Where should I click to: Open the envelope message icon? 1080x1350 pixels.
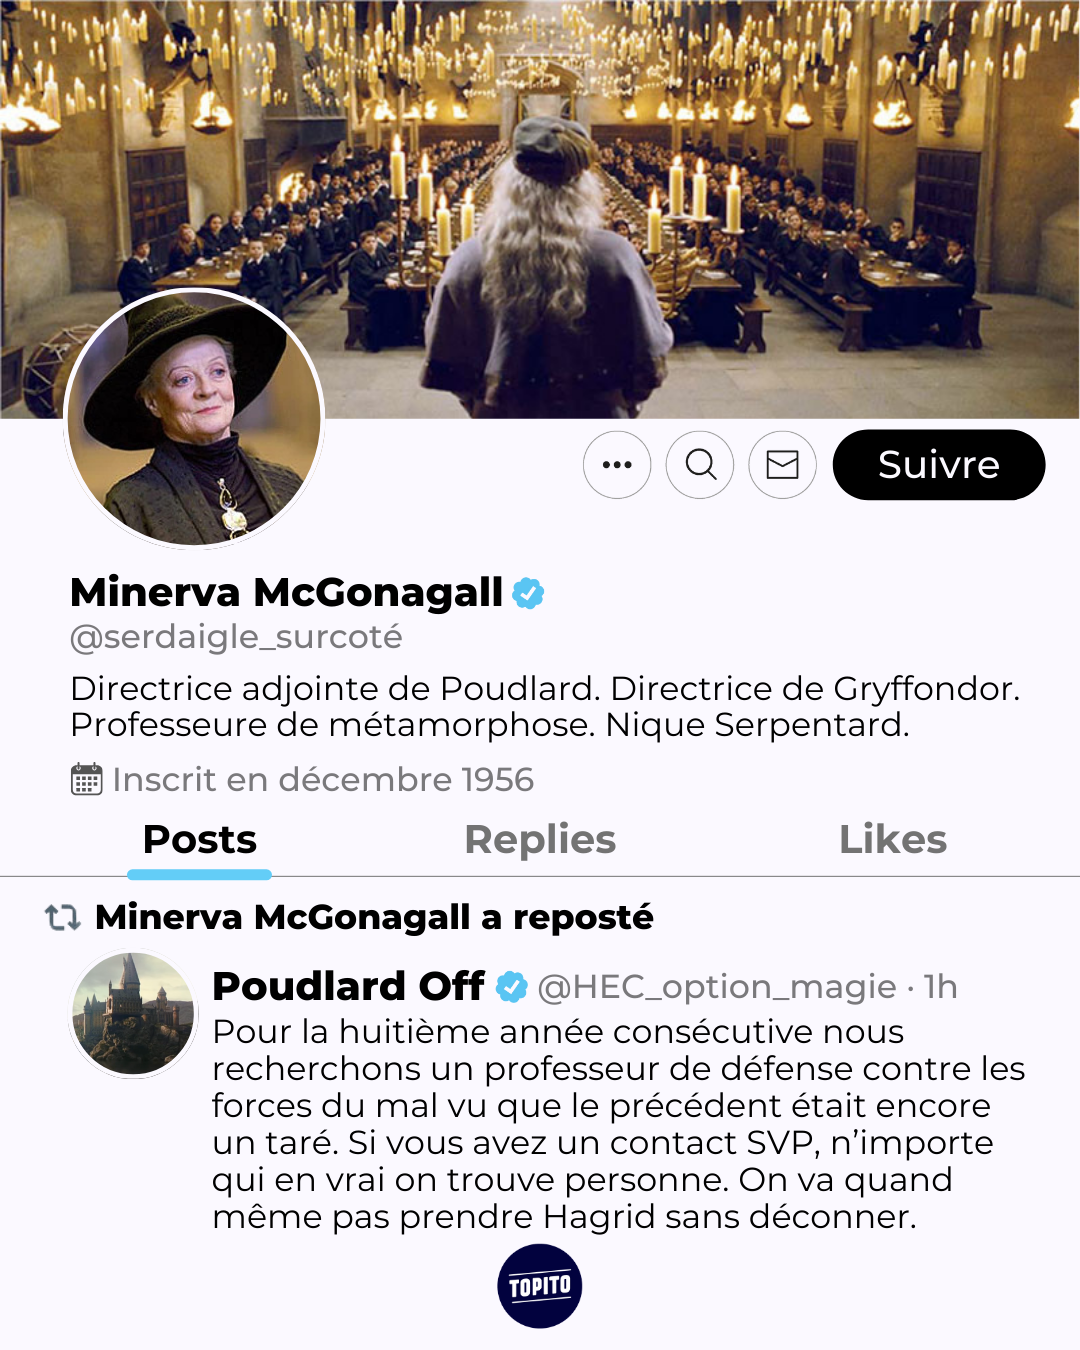[x=782, y=465]
